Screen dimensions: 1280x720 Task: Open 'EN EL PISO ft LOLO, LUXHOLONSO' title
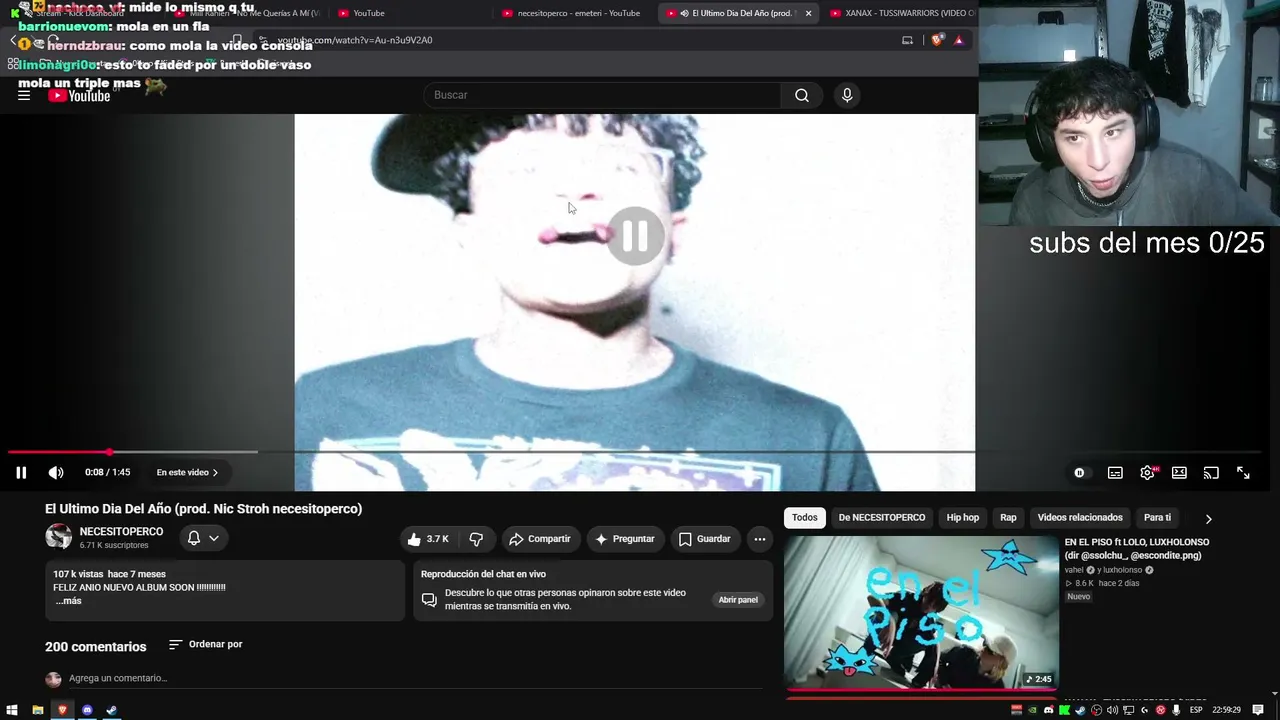tap(1136, 549)
